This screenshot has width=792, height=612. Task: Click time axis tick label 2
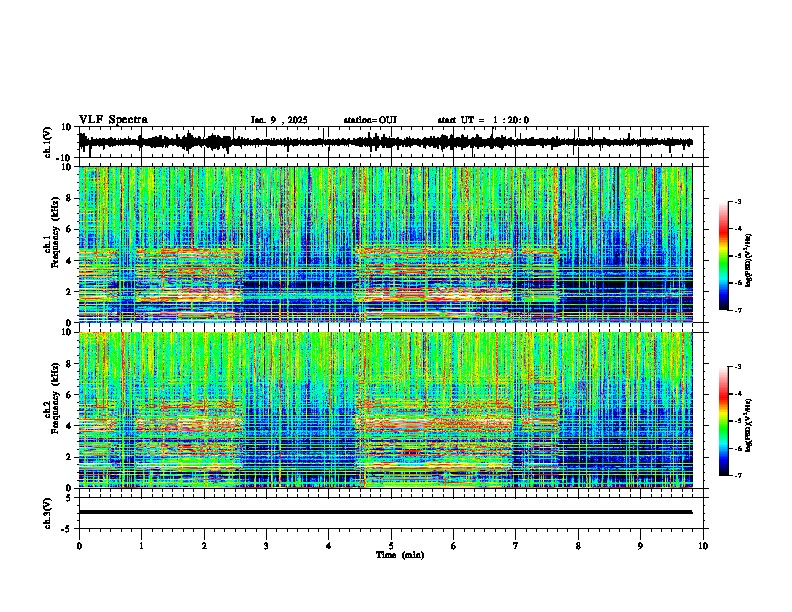point(204,546)
